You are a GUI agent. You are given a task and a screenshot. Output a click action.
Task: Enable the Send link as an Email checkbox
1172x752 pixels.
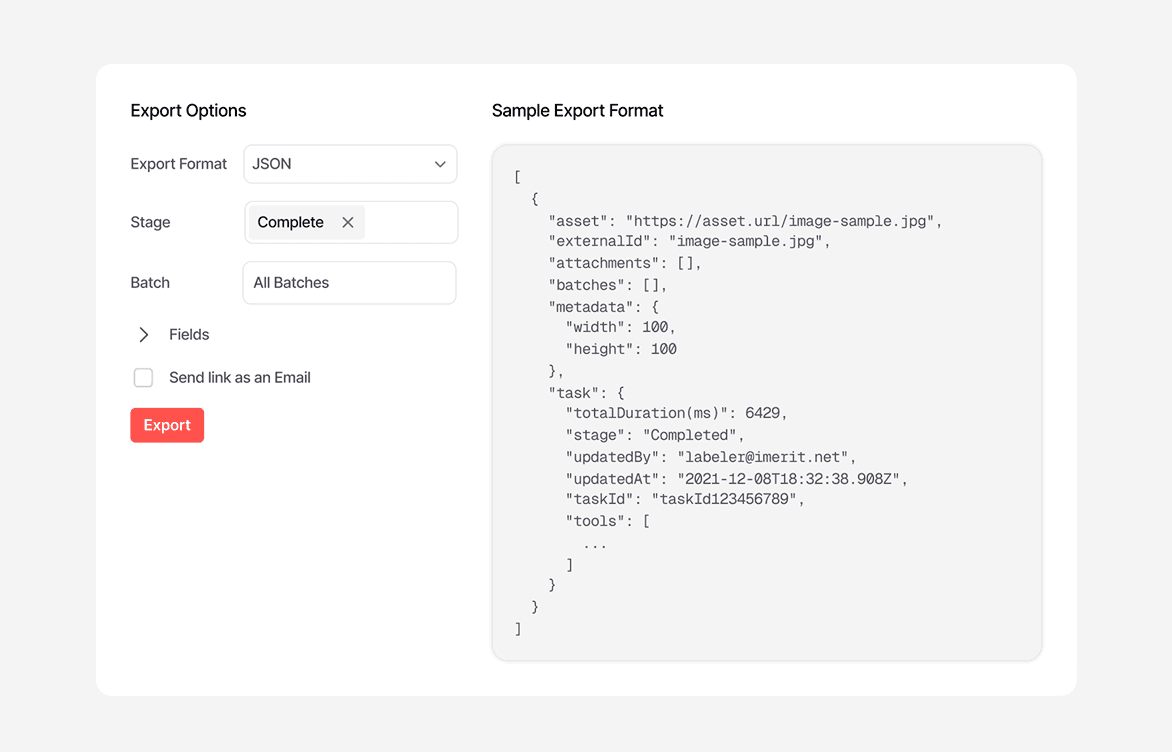143,377
